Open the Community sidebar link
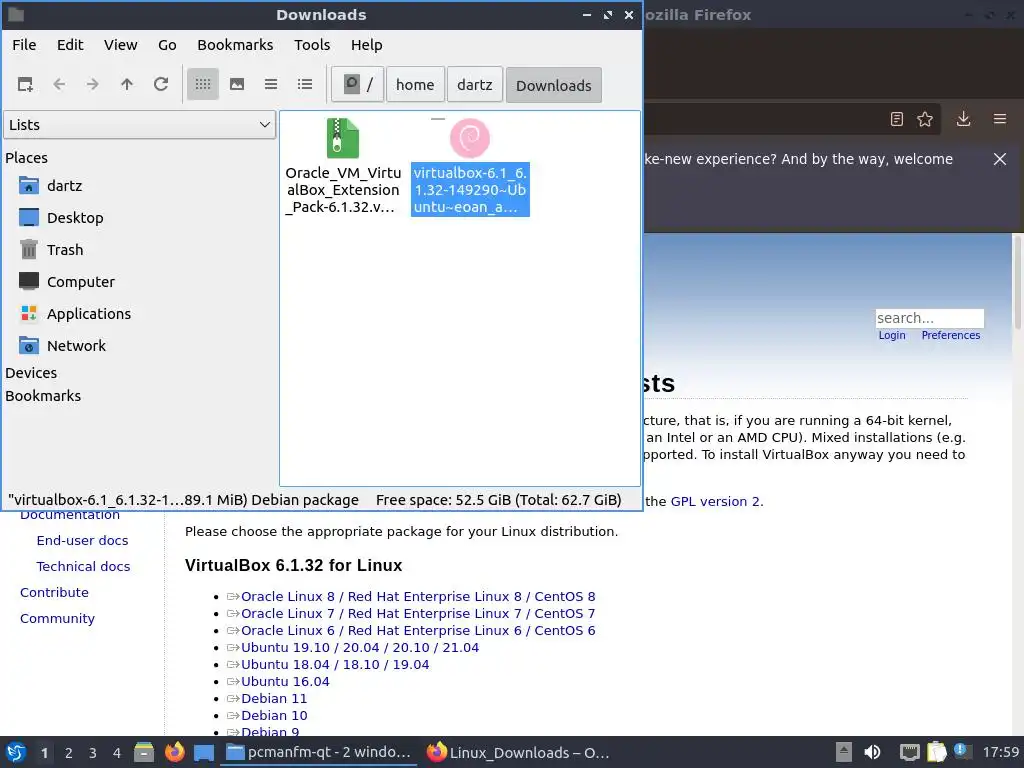The image size is (1024, 768). tap(57, 619)
